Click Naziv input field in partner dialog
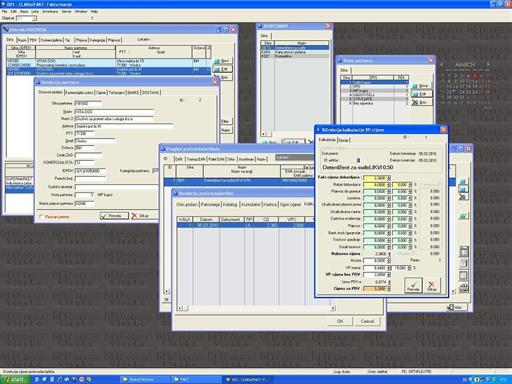 click(x=114, y=111)
